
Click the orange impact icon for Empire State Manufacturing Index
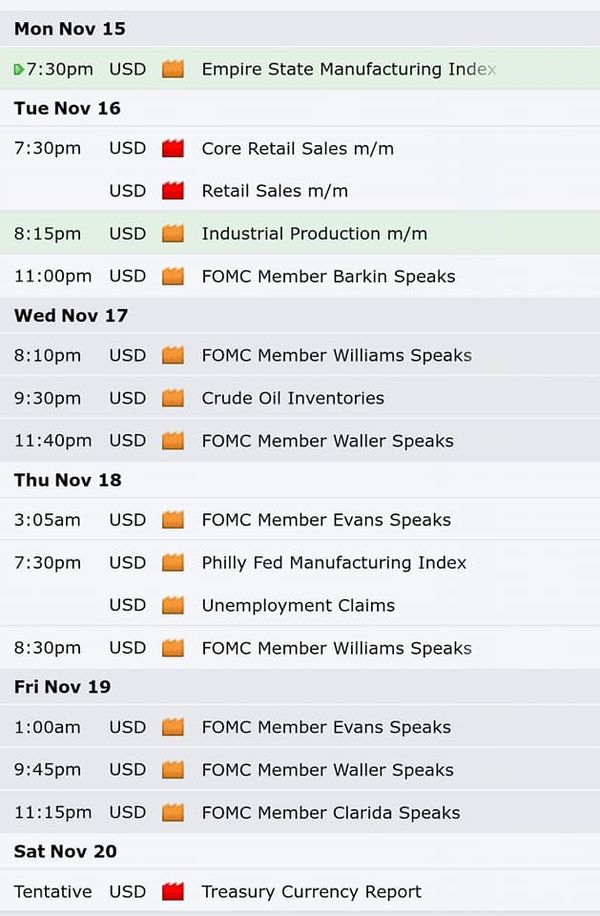point(173,69)
